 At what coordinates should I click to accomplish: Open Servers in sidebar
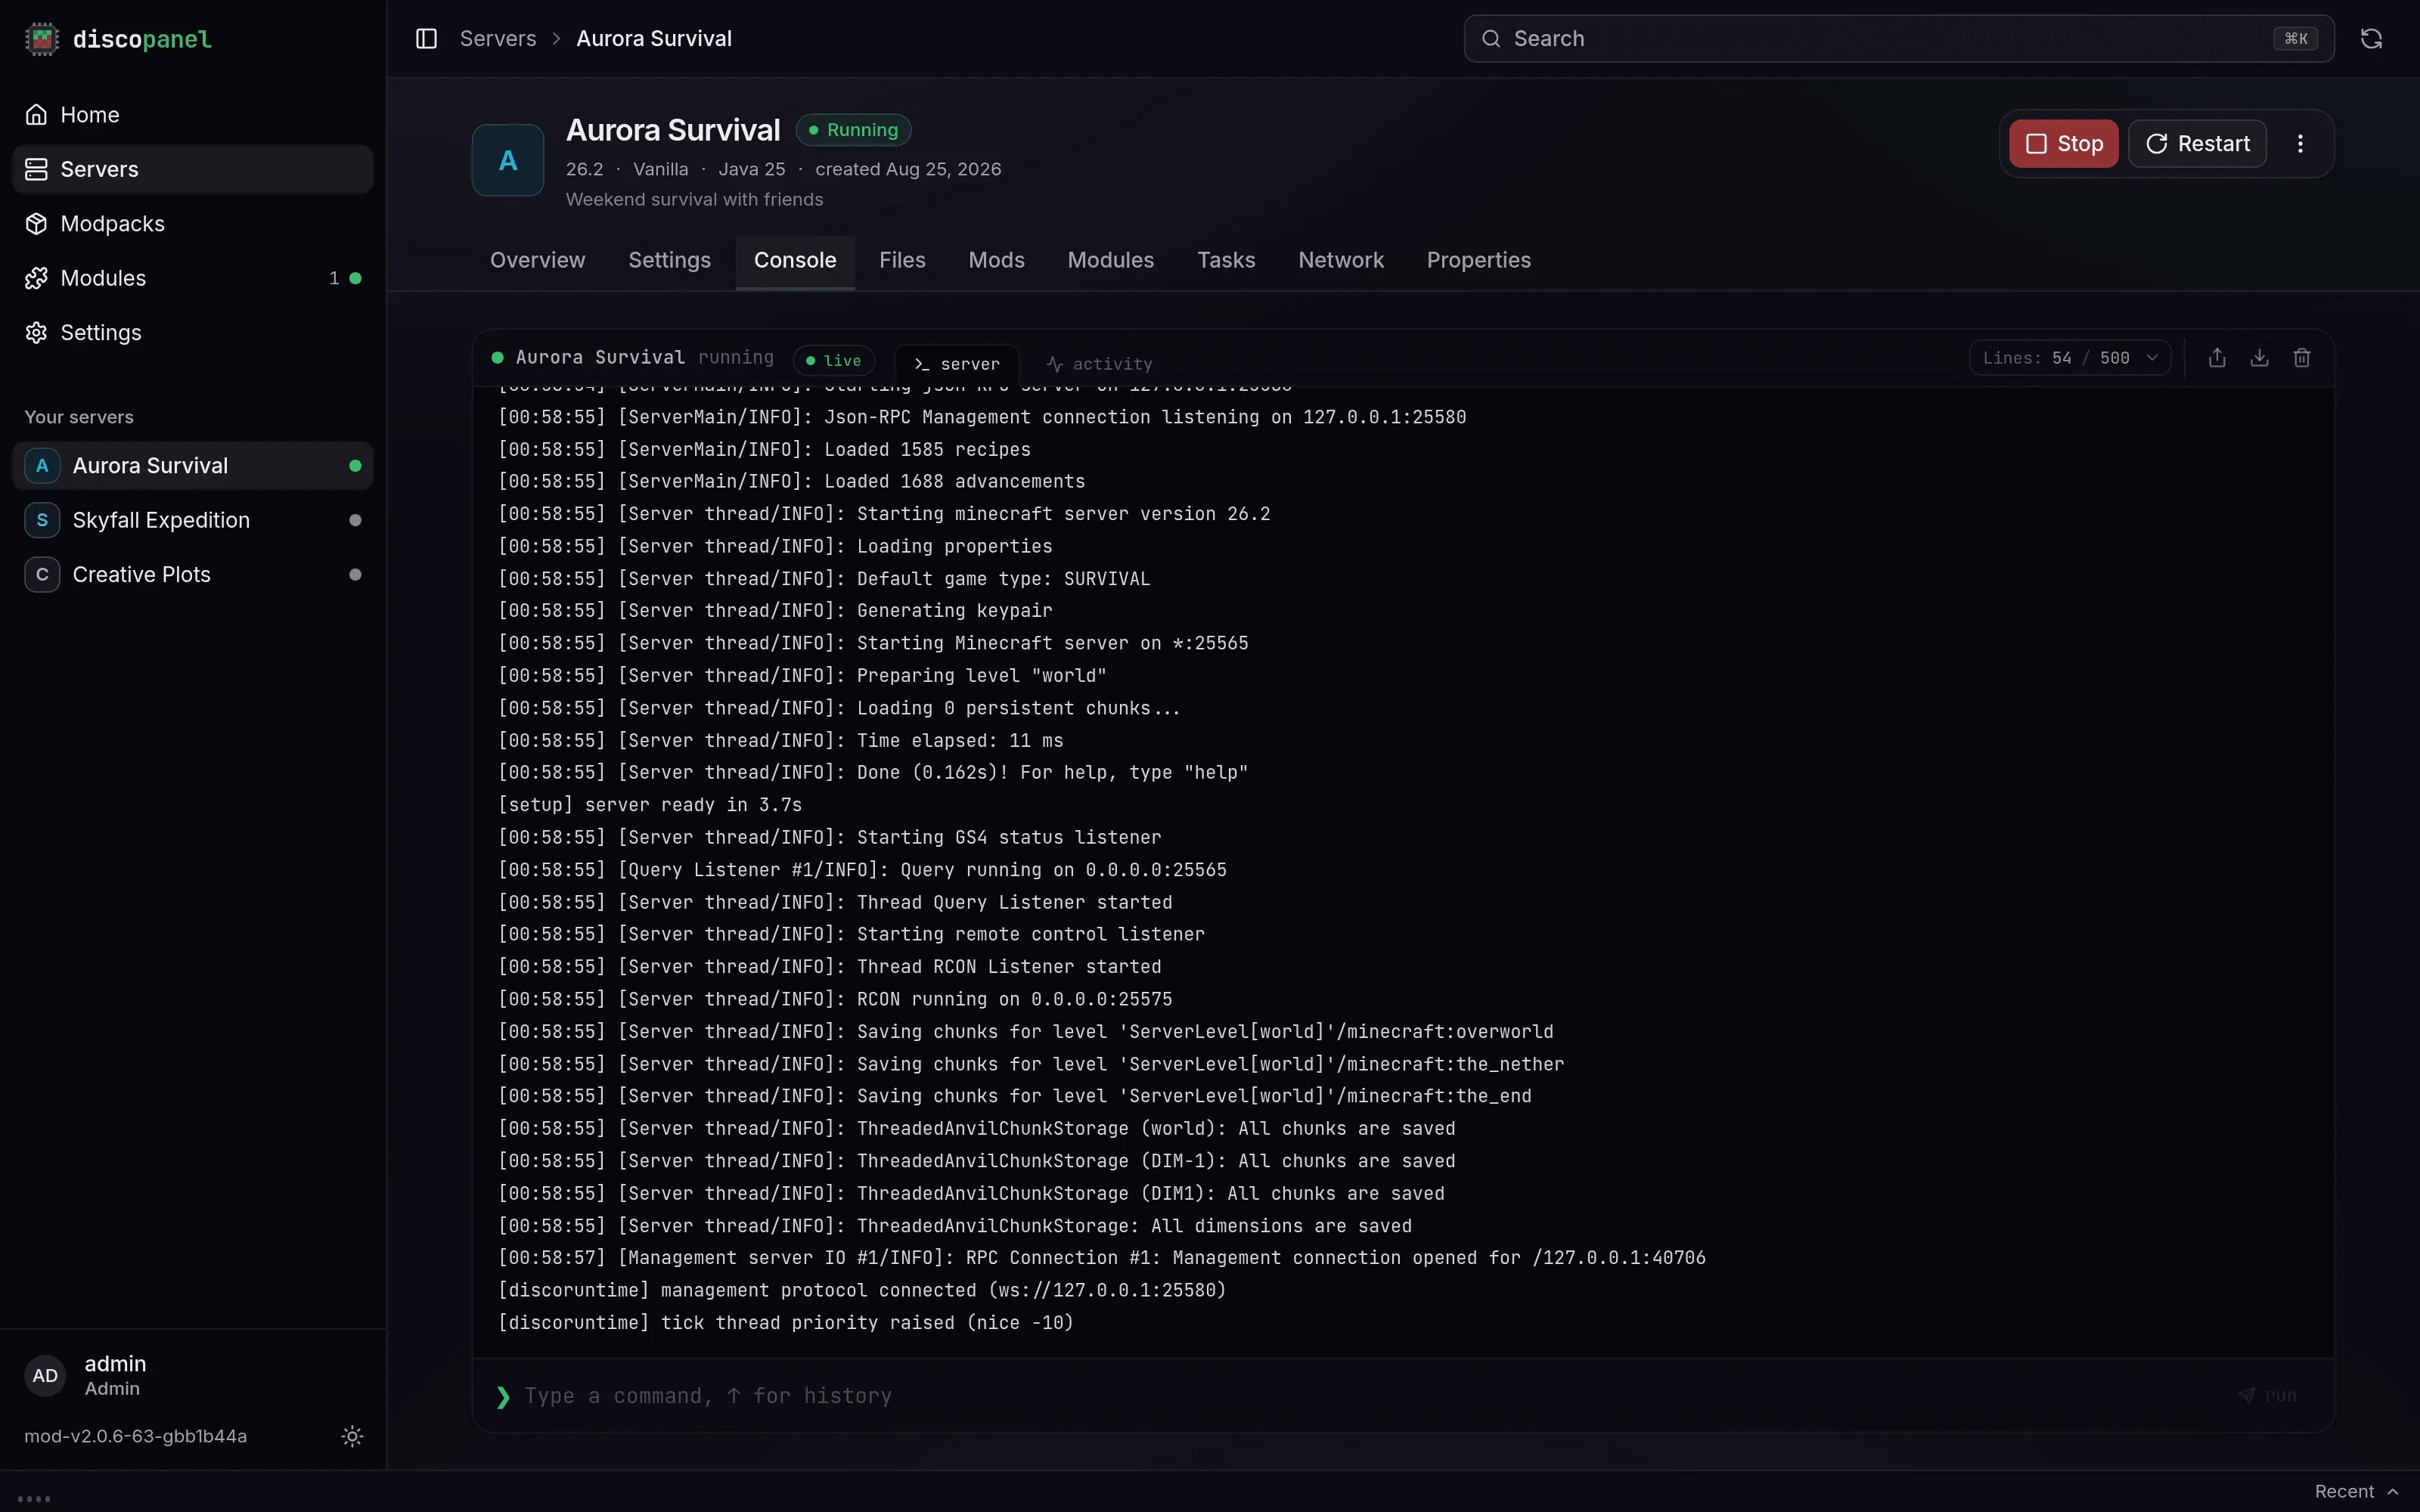(192, 169)
